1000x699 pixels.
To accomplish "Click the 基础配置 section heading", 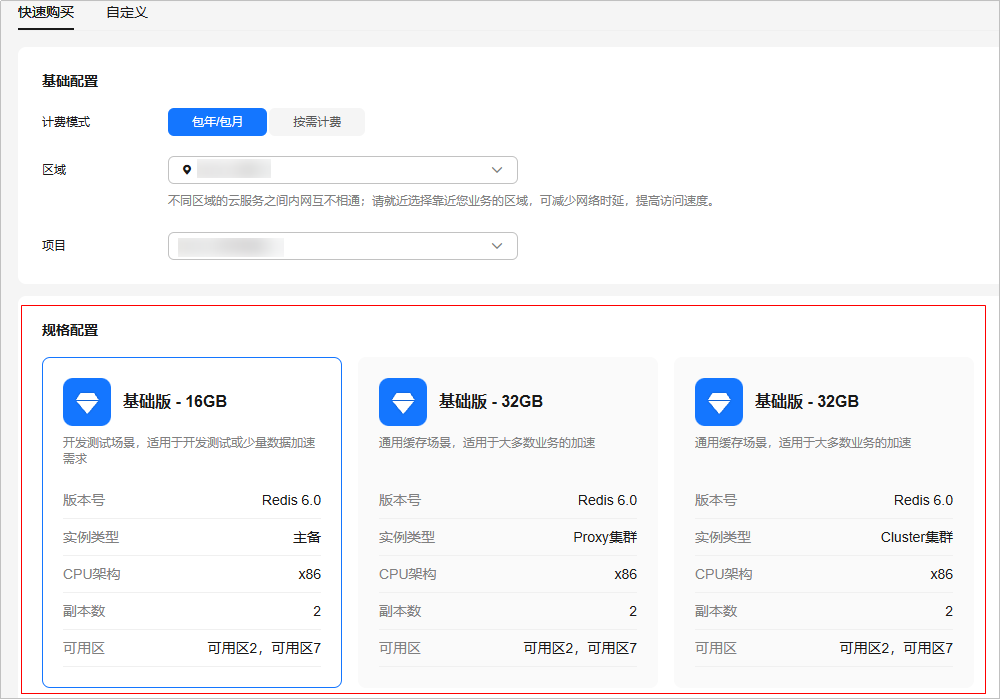I will coord(70,81).
